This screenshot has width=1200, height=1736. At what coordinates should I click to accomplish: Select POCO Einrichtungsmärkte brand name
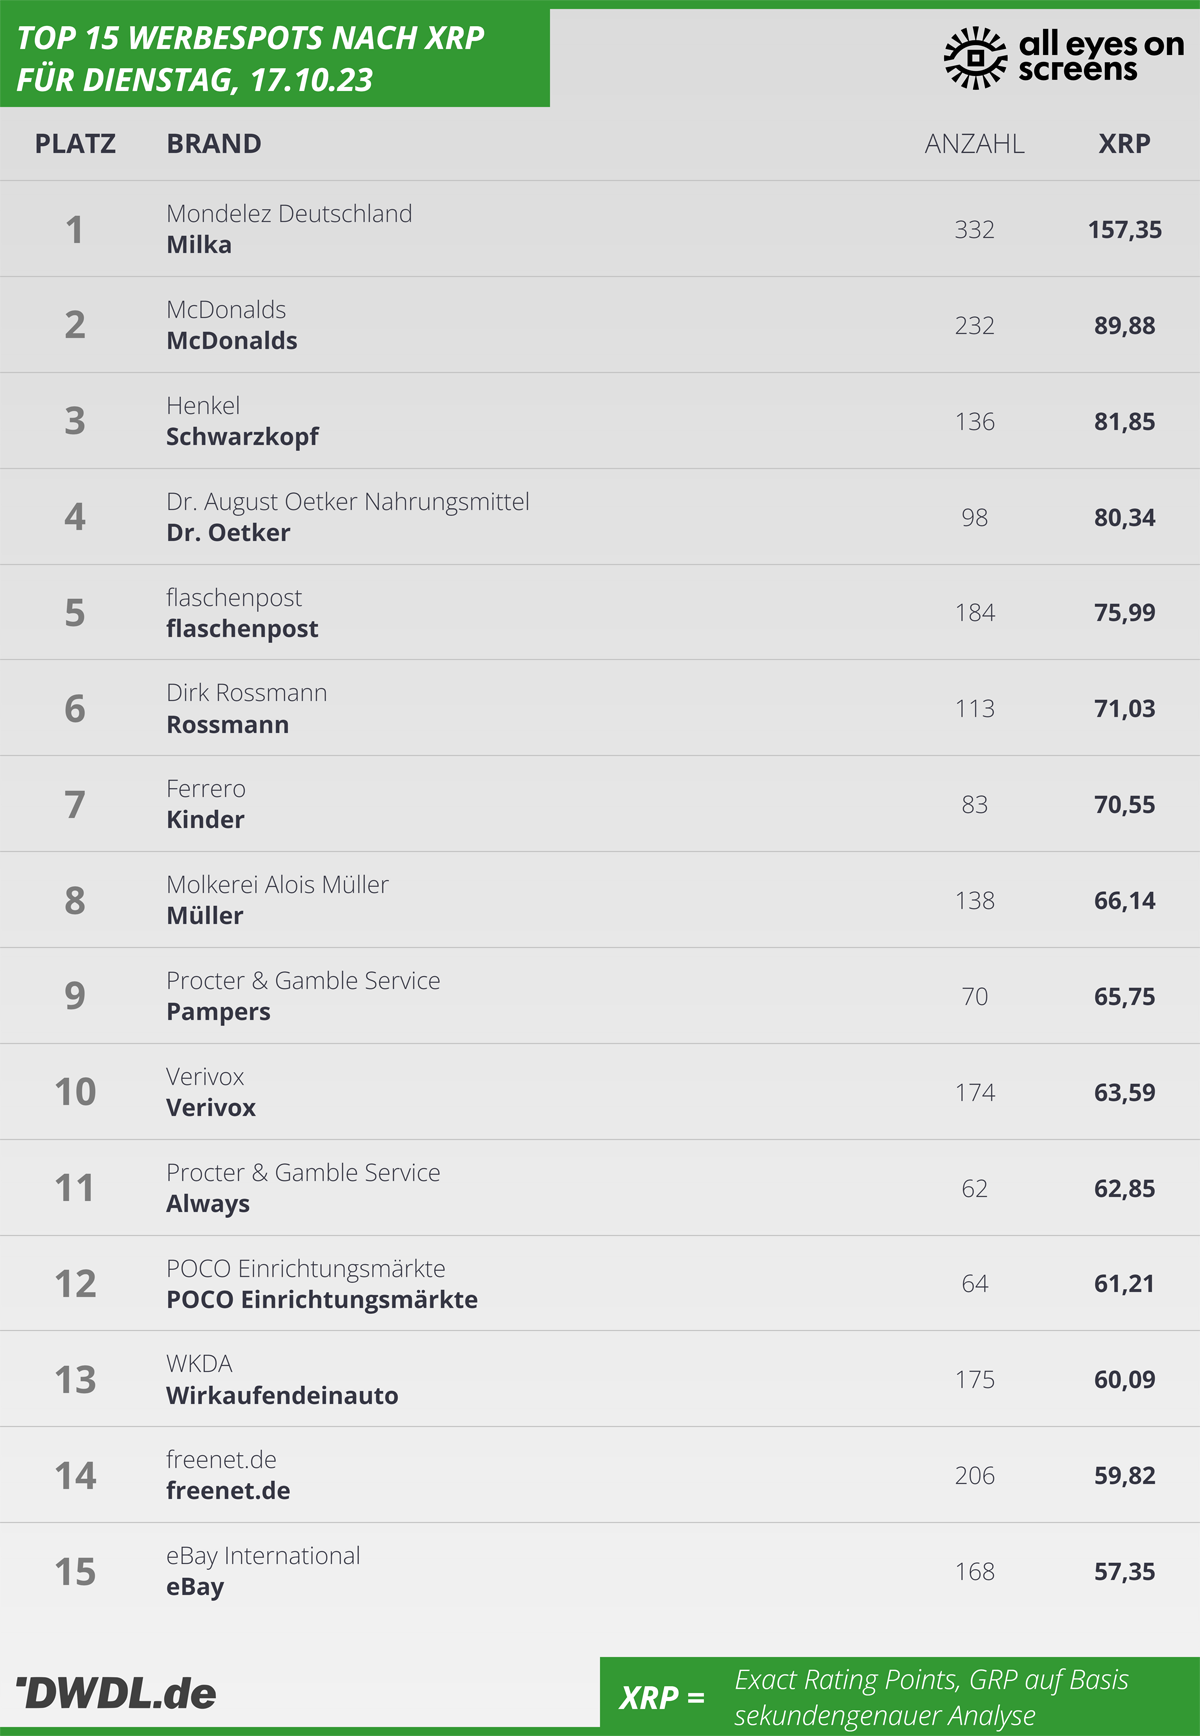click(322, 1300)
